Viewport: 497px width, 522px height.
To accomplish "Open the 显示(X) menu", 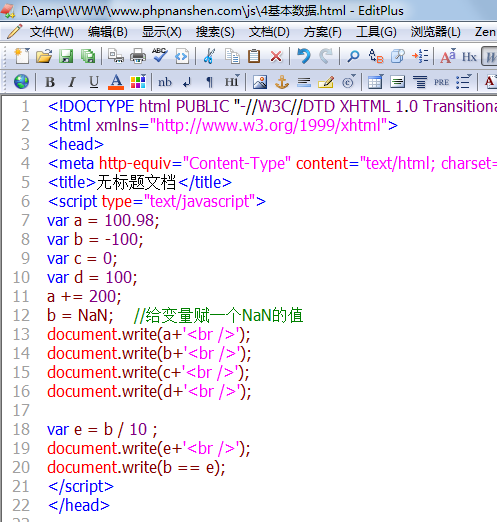I will pos(162,32).
